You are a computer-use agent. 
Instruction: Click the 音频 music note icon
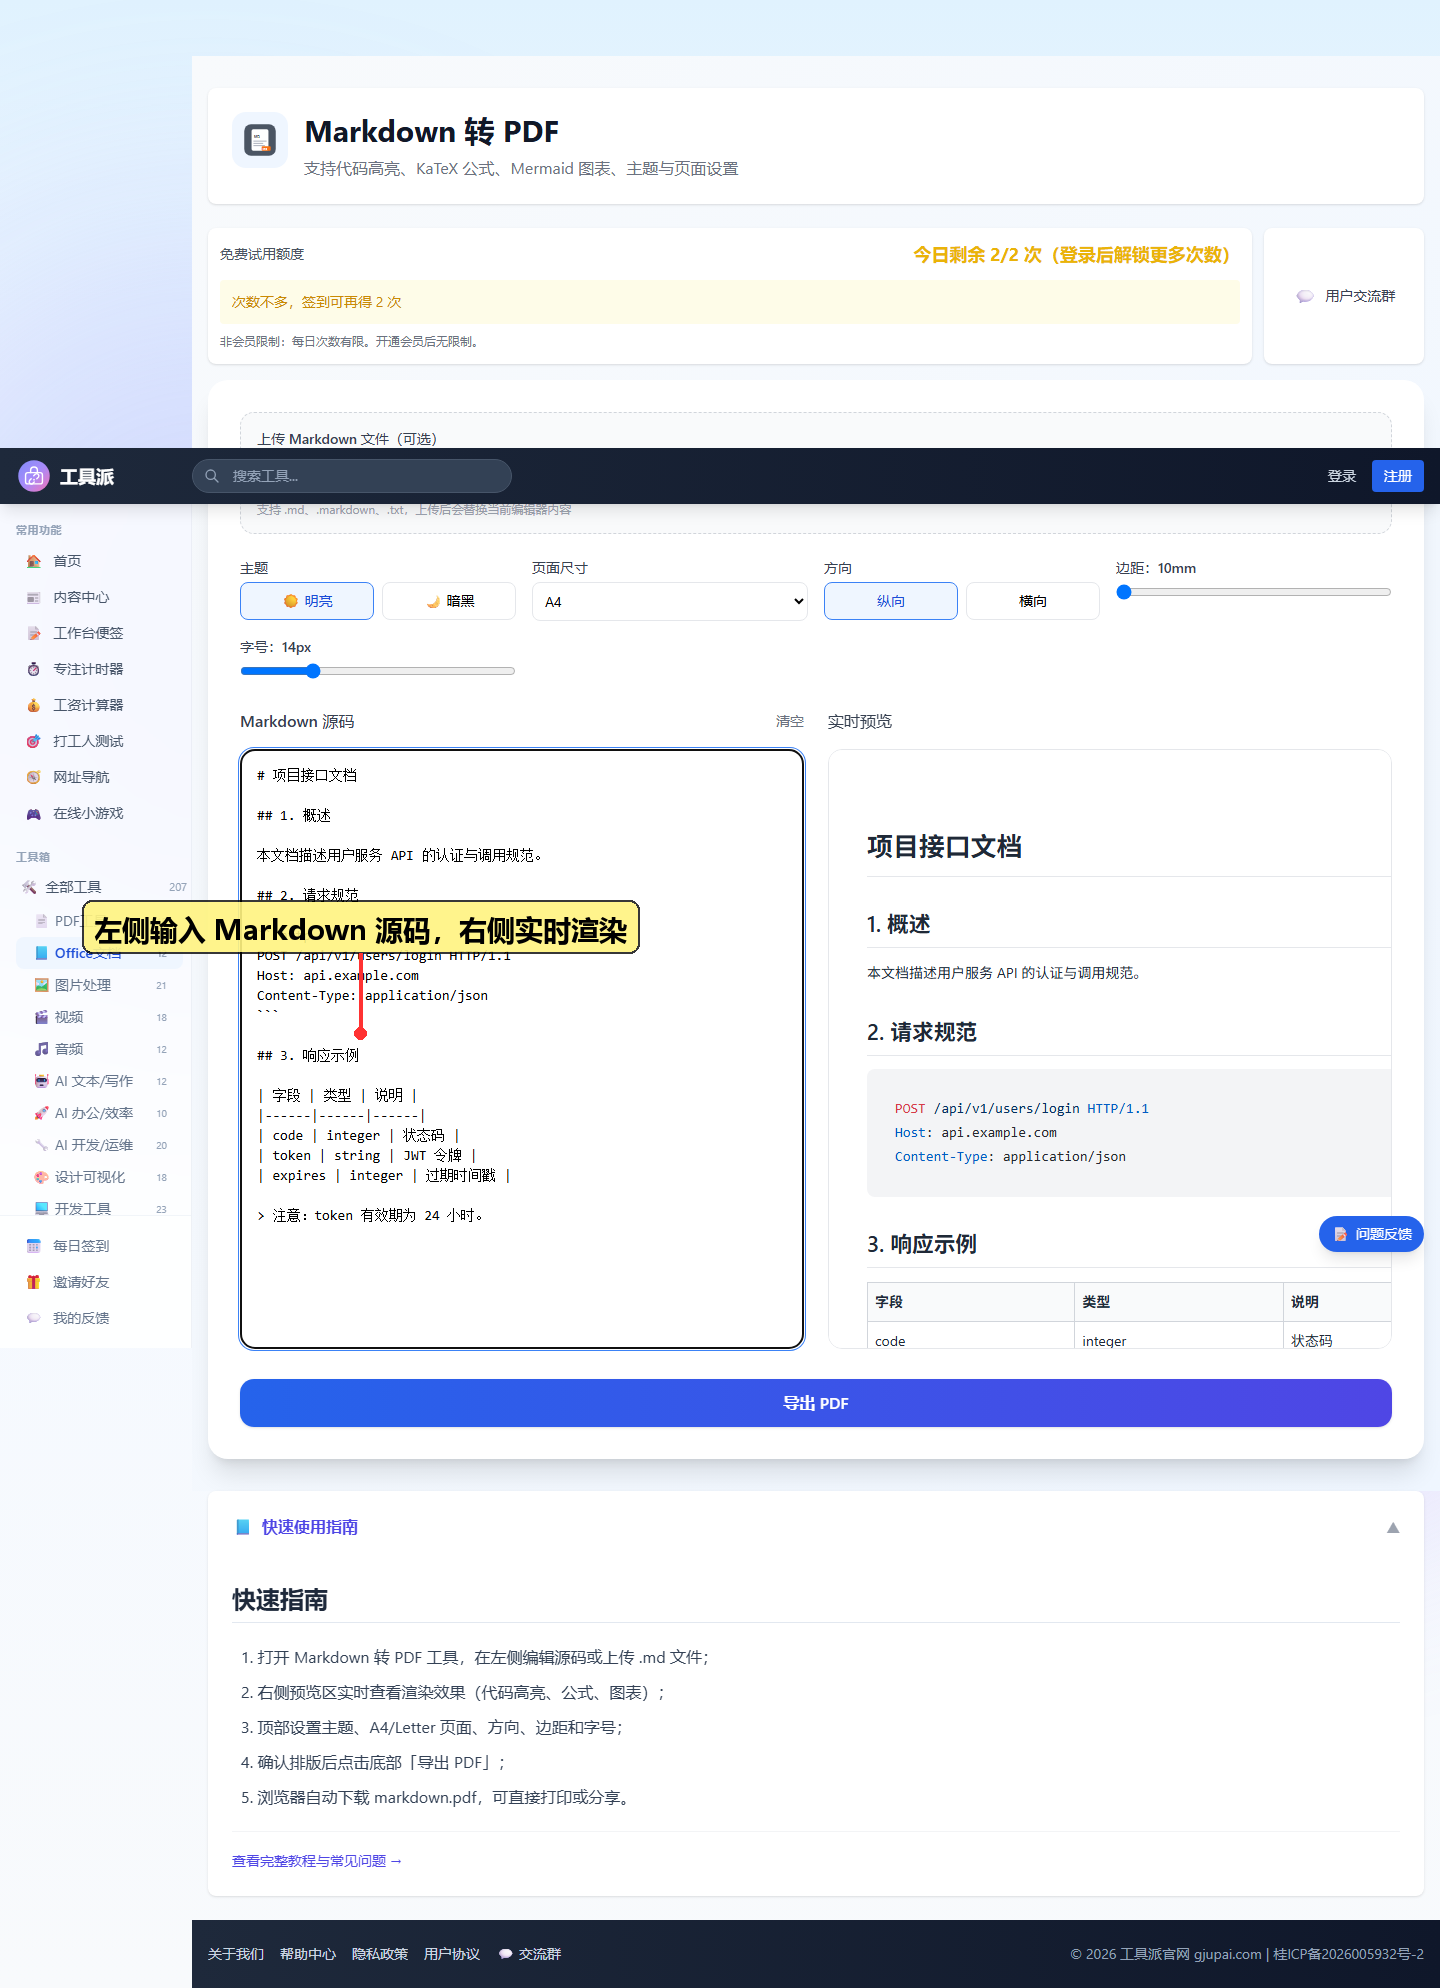click(x=42, y=1049)
